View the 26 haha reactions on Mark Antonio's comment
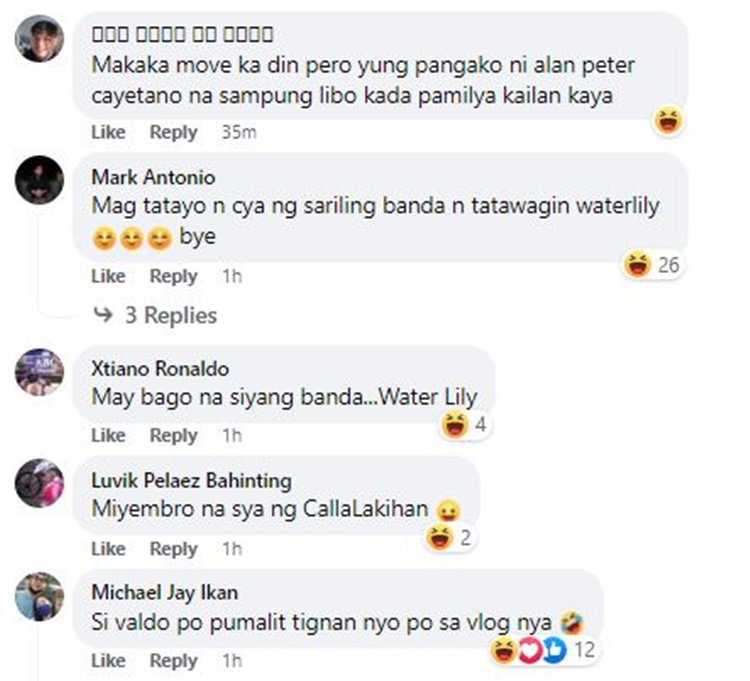Image resolution: width=750 pixels, height=681 pixels. coord(653,264)
